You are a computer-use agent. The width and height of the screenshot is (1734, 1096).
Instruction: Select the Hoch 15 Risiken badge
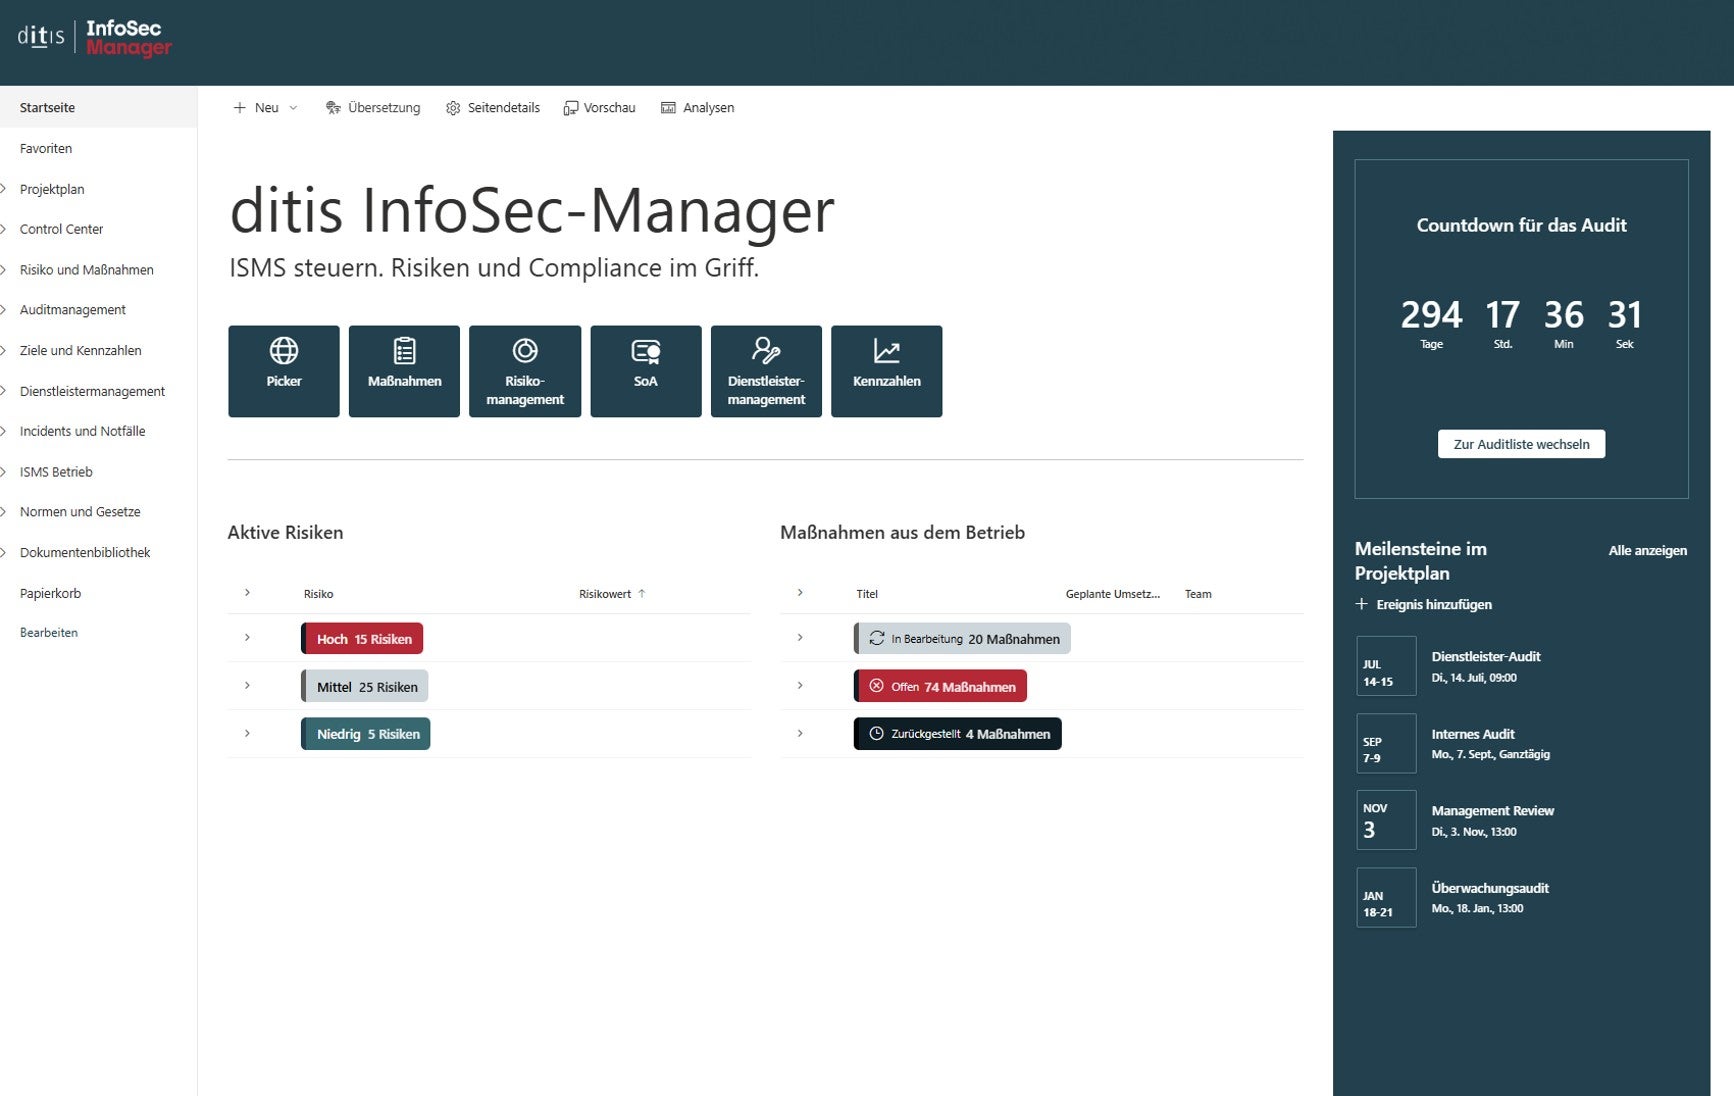362,638
